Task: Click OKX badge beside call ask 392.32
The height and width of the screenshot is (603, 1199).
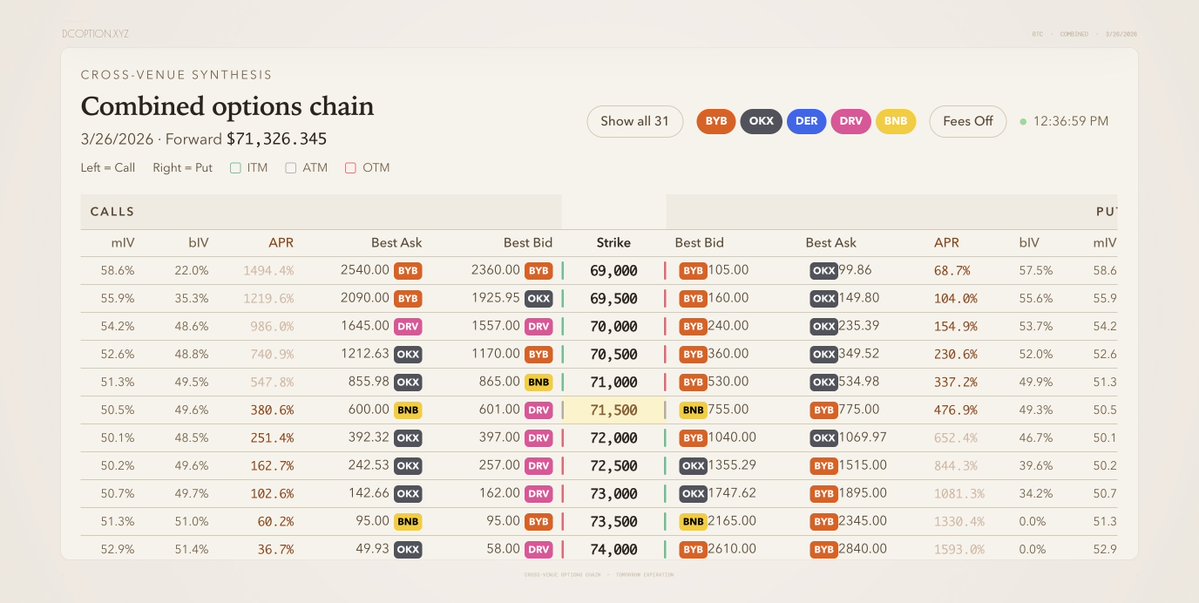Action: (408, 438)
